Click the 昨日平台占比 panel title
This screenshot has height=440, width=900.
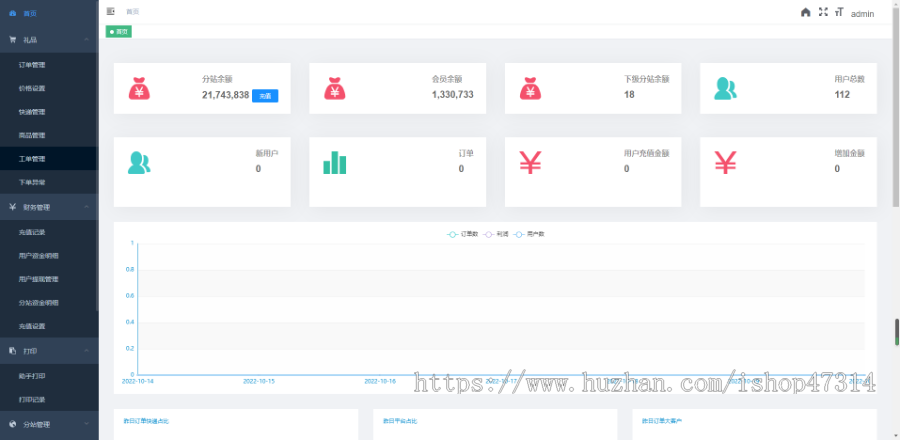[400, 421]
